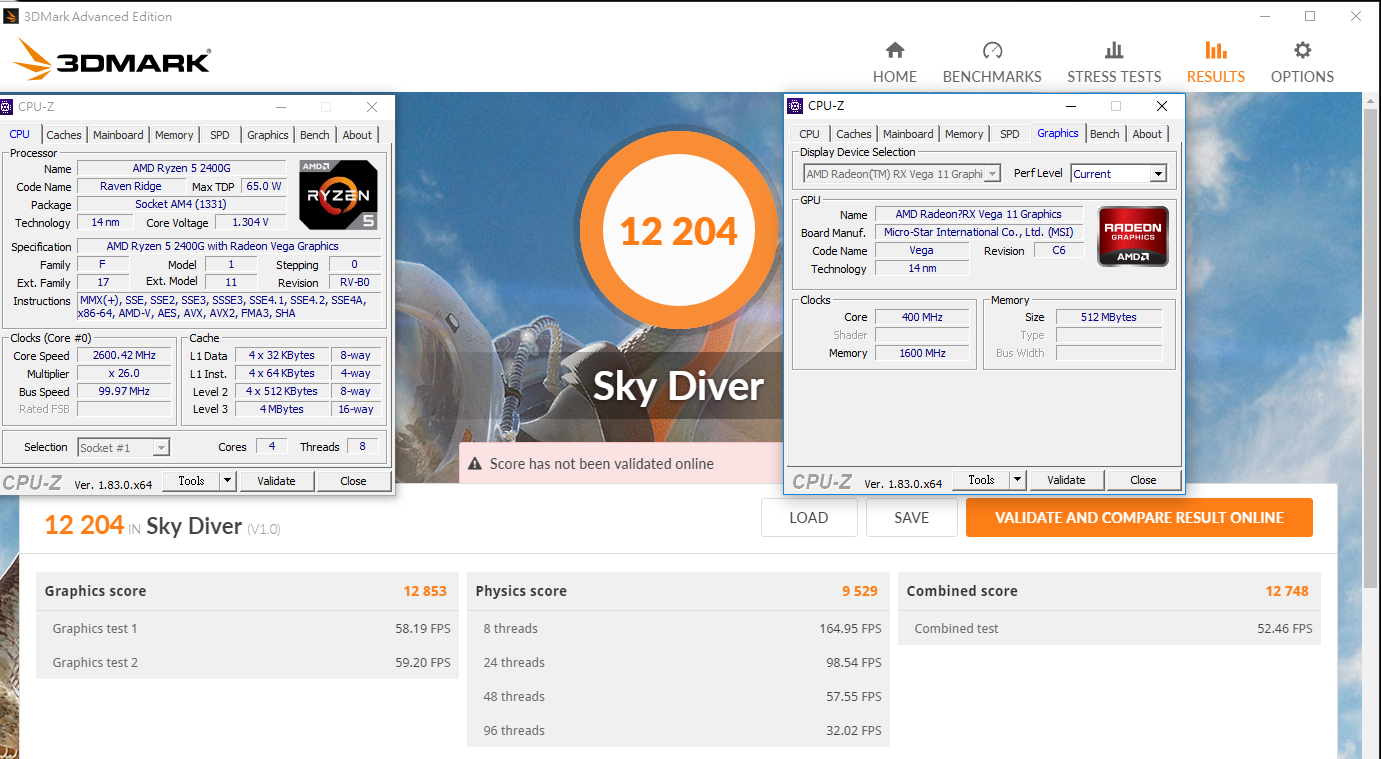This screenshot has height=759, width=1381.
Task: Open About tab in left CPU-Z
Action: pos(357,135)
